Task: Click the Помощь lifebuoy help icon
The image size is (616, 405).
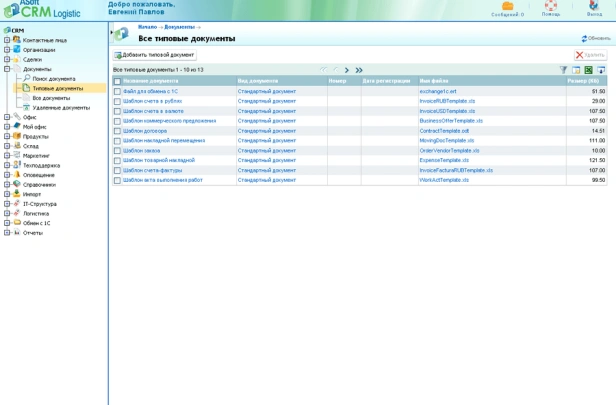Action: (x=551, y=7)
